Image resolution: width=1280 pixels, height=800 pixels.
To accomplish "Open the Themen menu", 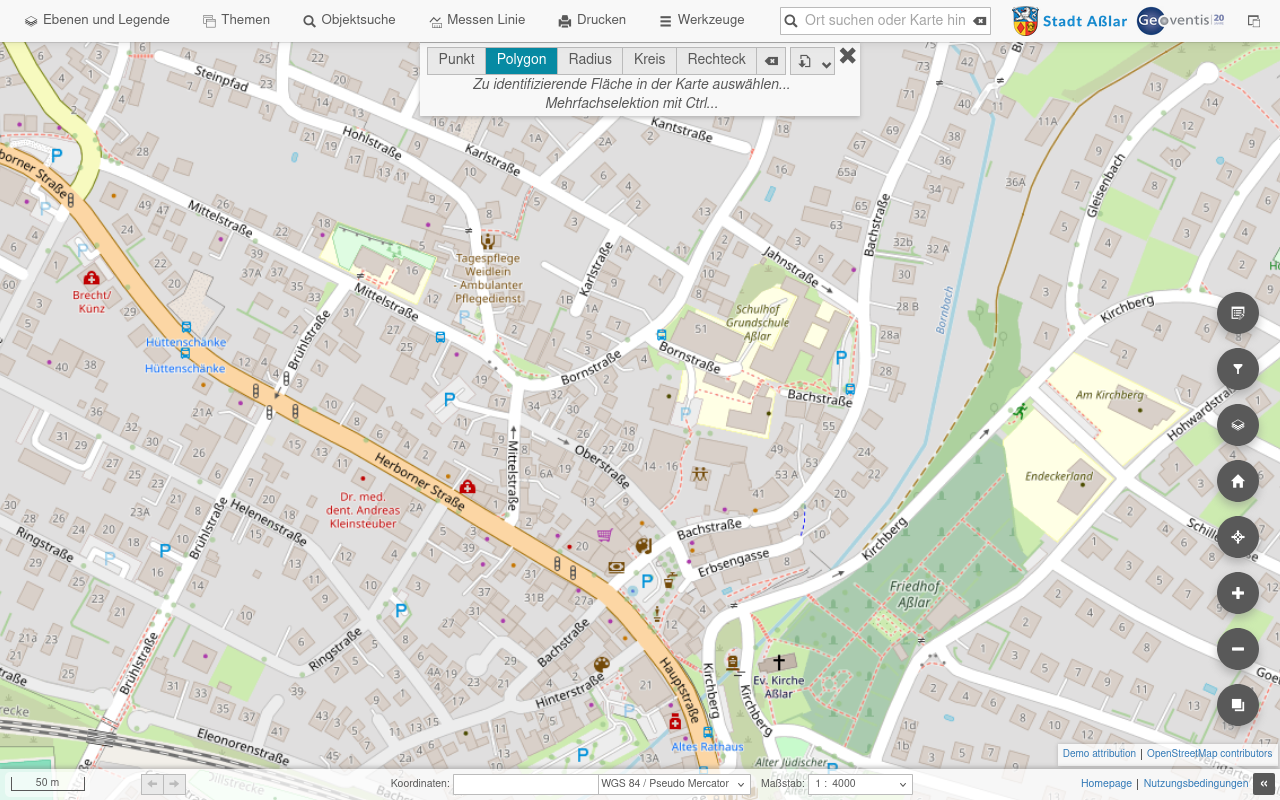I will [236, 20].
